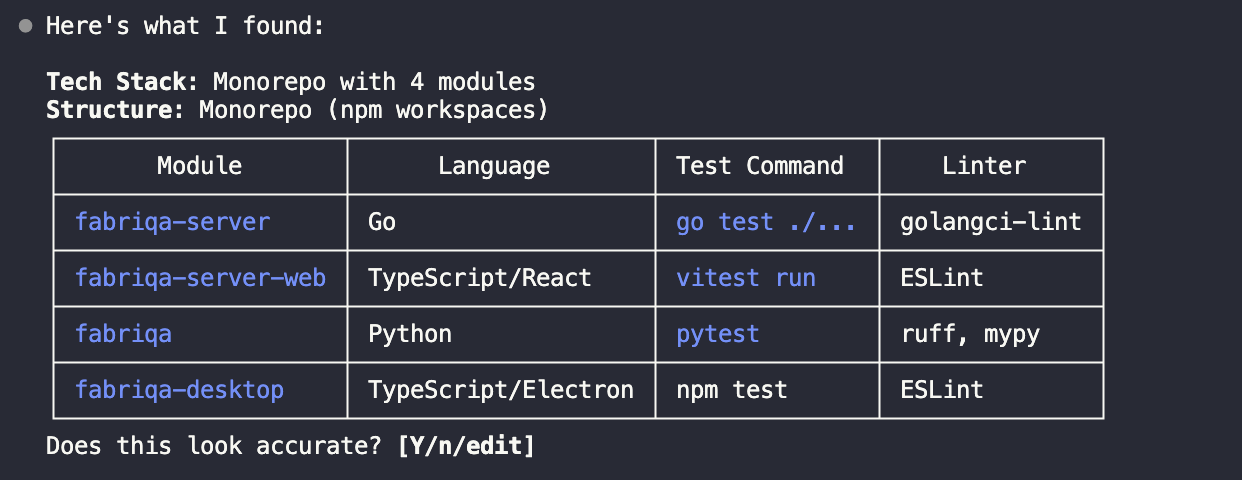The height and width of the screenshot is (480, 1242).
Task: Select the Test Command column header
Action: 760,165
